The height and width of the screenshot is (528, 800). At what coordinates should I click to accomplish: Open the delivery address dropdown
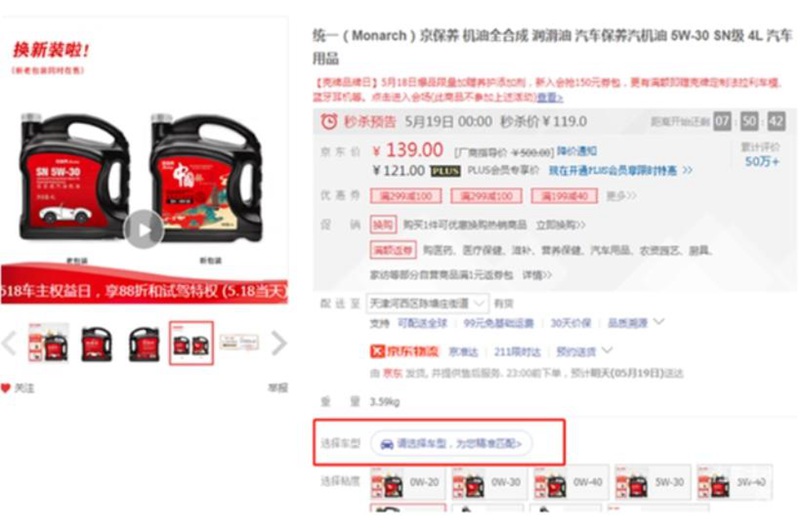point(427,304)
